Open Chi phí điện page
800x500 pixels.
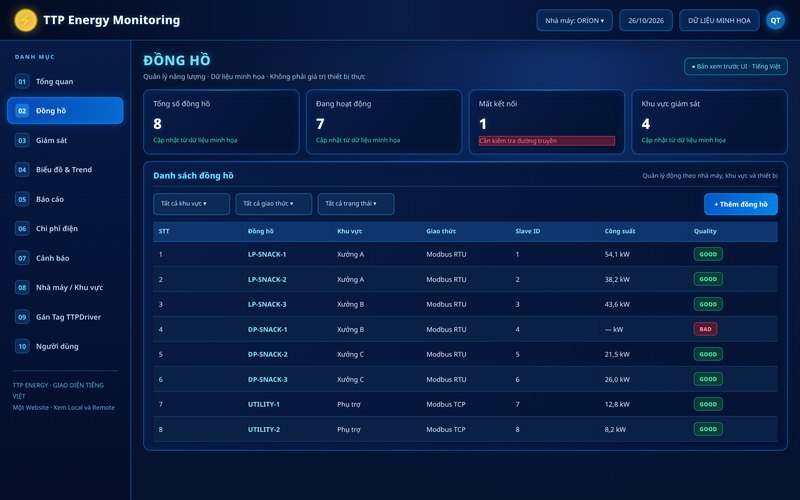pyautogui.click(x=65, y=229)
